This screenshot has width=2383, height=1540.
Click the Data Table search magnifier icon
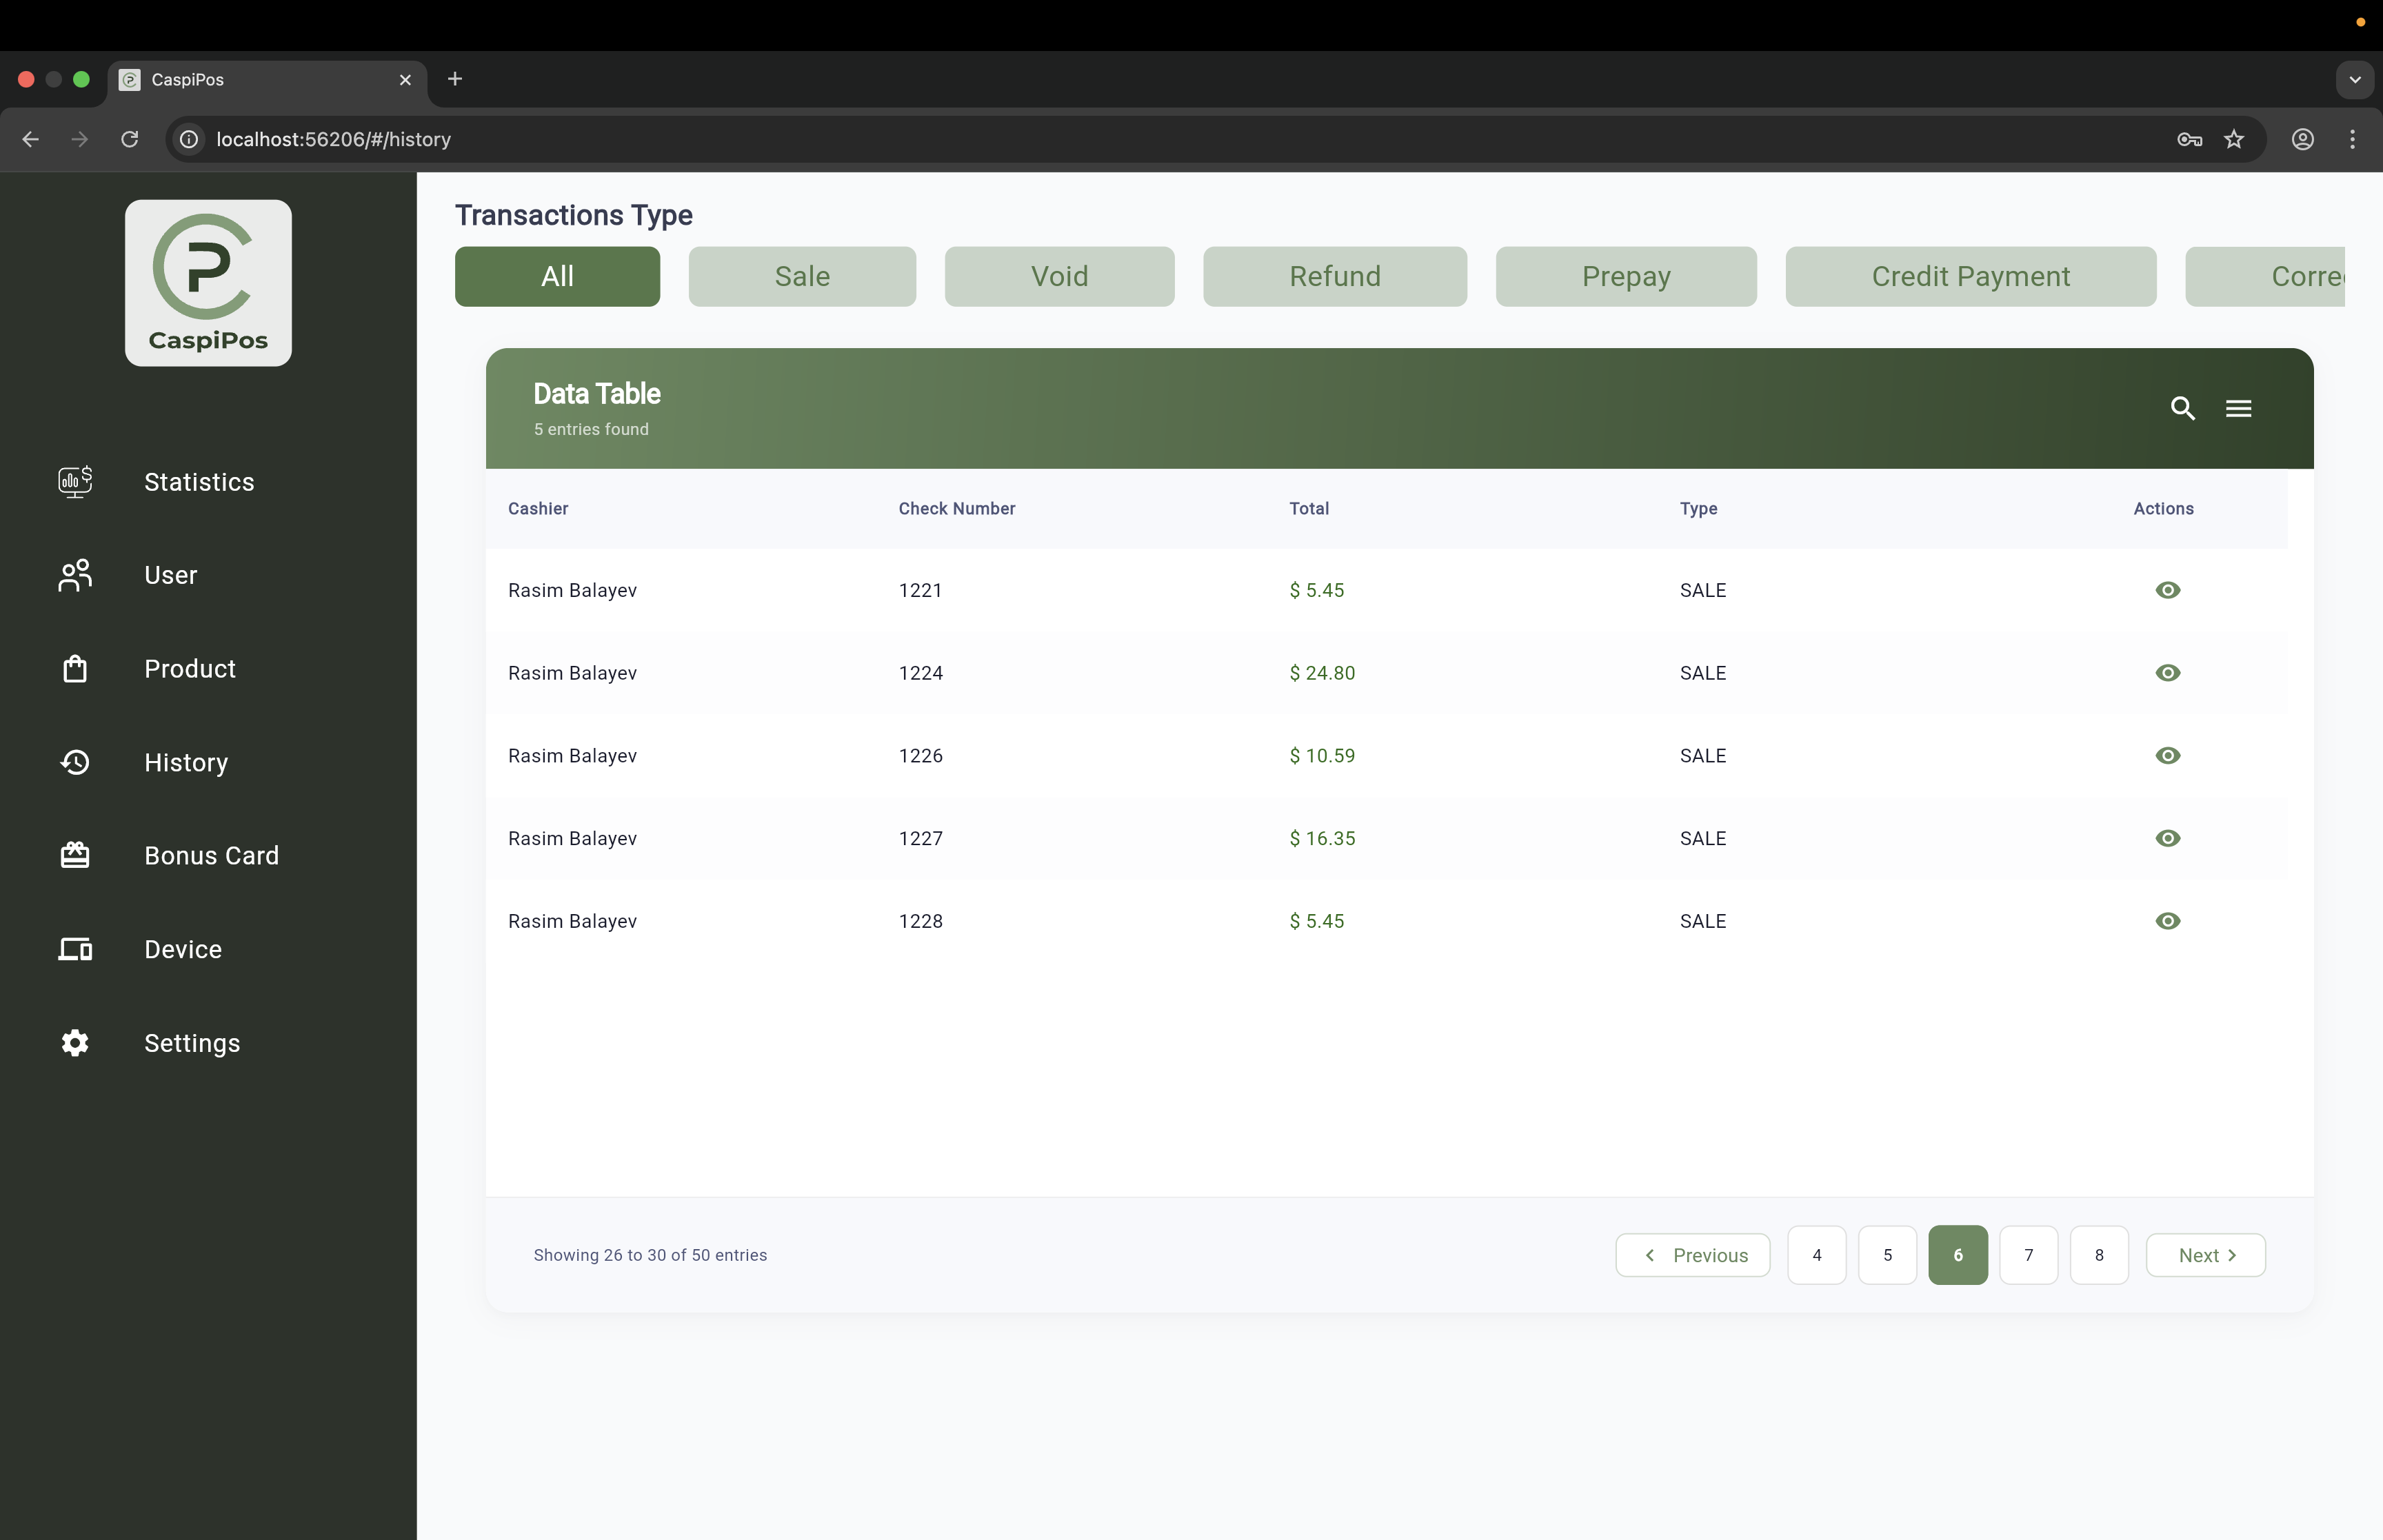coord(2182,408)
